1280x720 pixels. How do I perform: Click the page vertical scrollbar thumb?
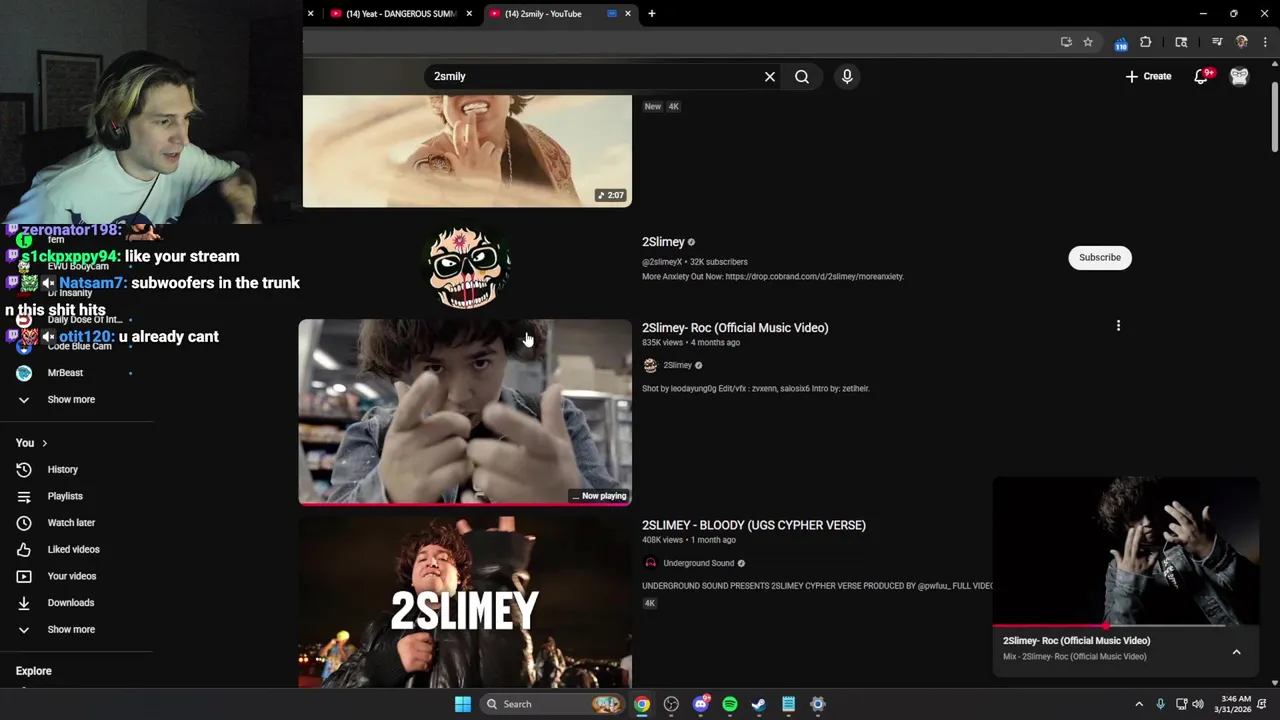click(1274, 117)
